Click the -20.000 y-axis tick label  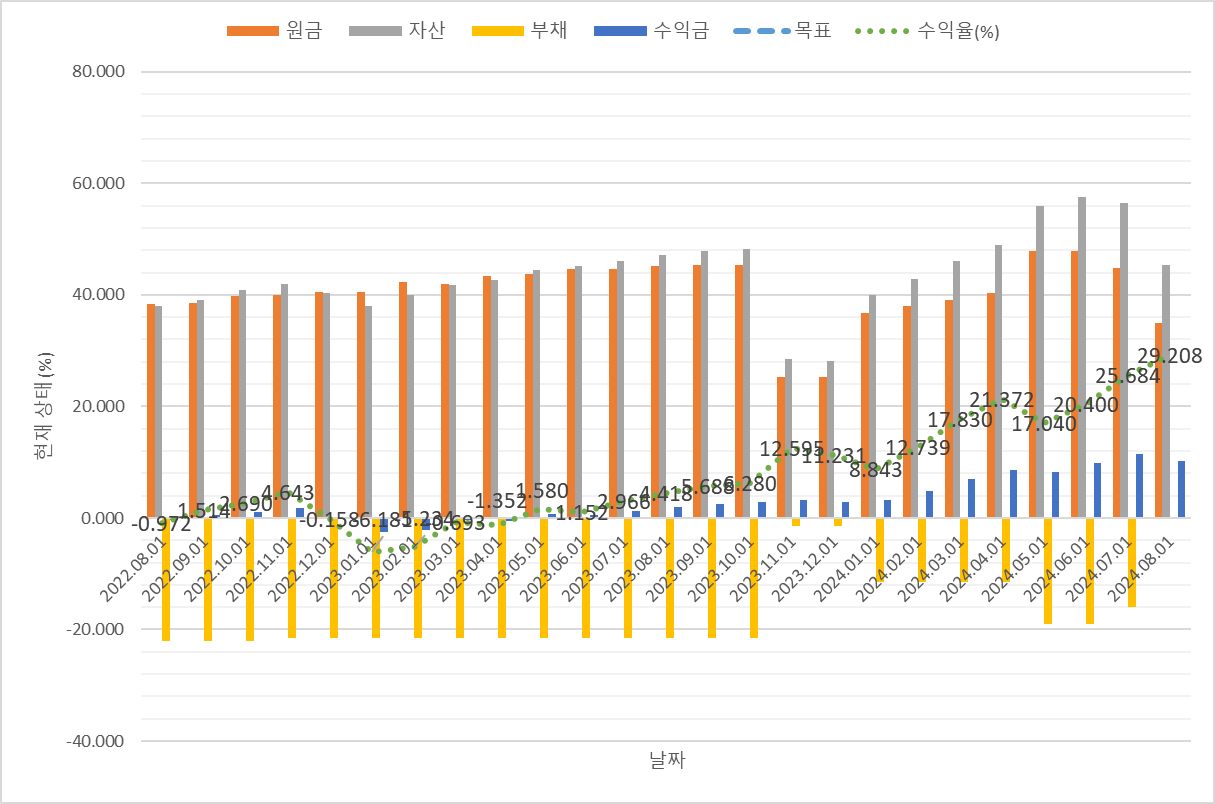point(93,629)
